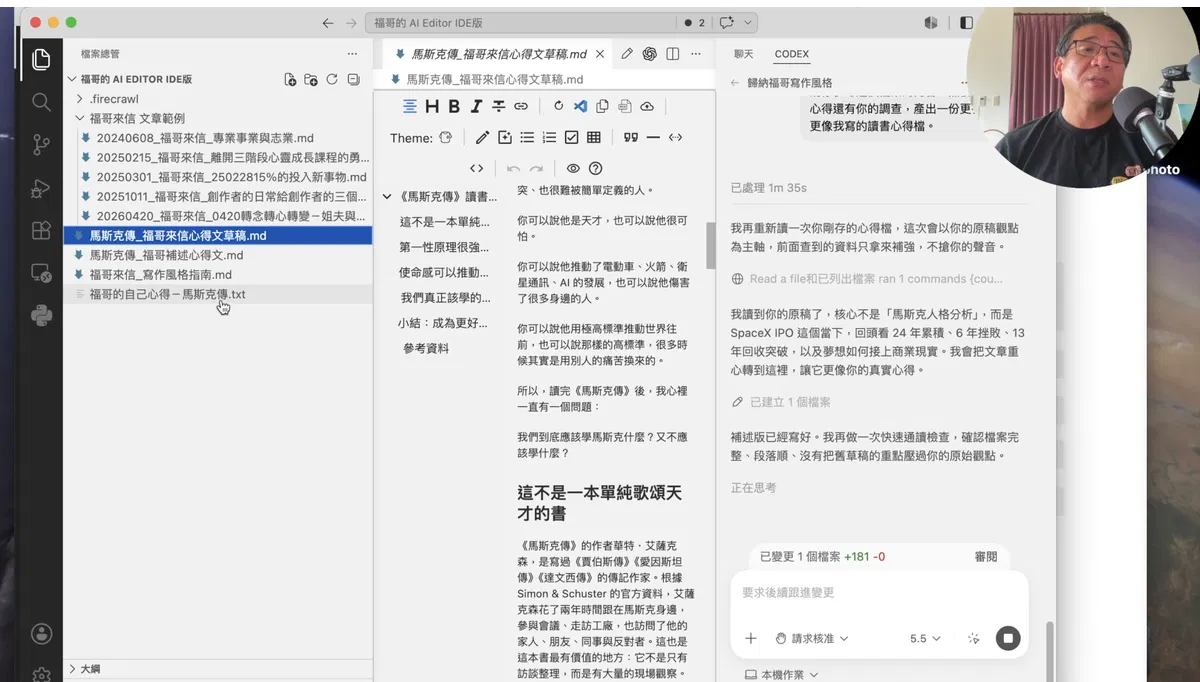Create a new file in explorer
This screenshot has height=682, width=1200.
[x=290, y=79]
